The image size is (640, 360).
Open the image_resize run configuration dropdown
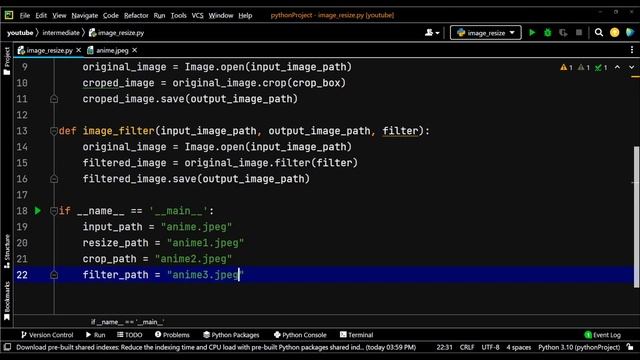click(485, 33)
